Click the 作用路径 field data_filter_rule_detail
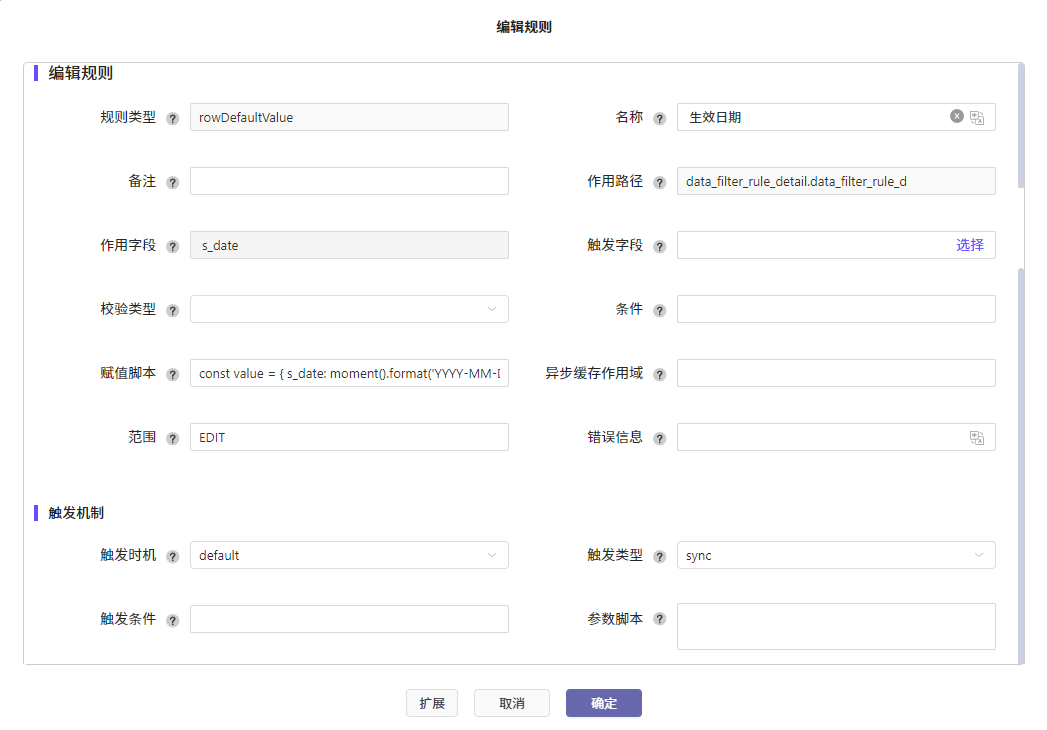Viewport: 1047px width, 730px height. pos(836,181)
